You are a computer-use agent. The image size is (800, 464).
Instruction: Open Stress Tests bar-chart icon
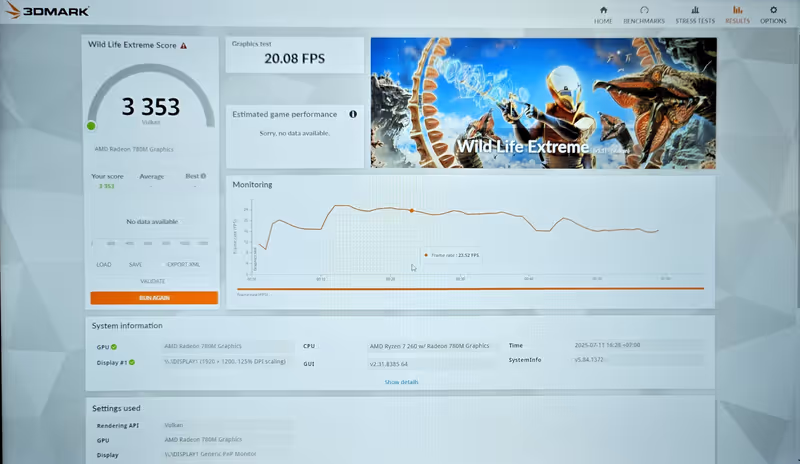[x=694, y=10]
